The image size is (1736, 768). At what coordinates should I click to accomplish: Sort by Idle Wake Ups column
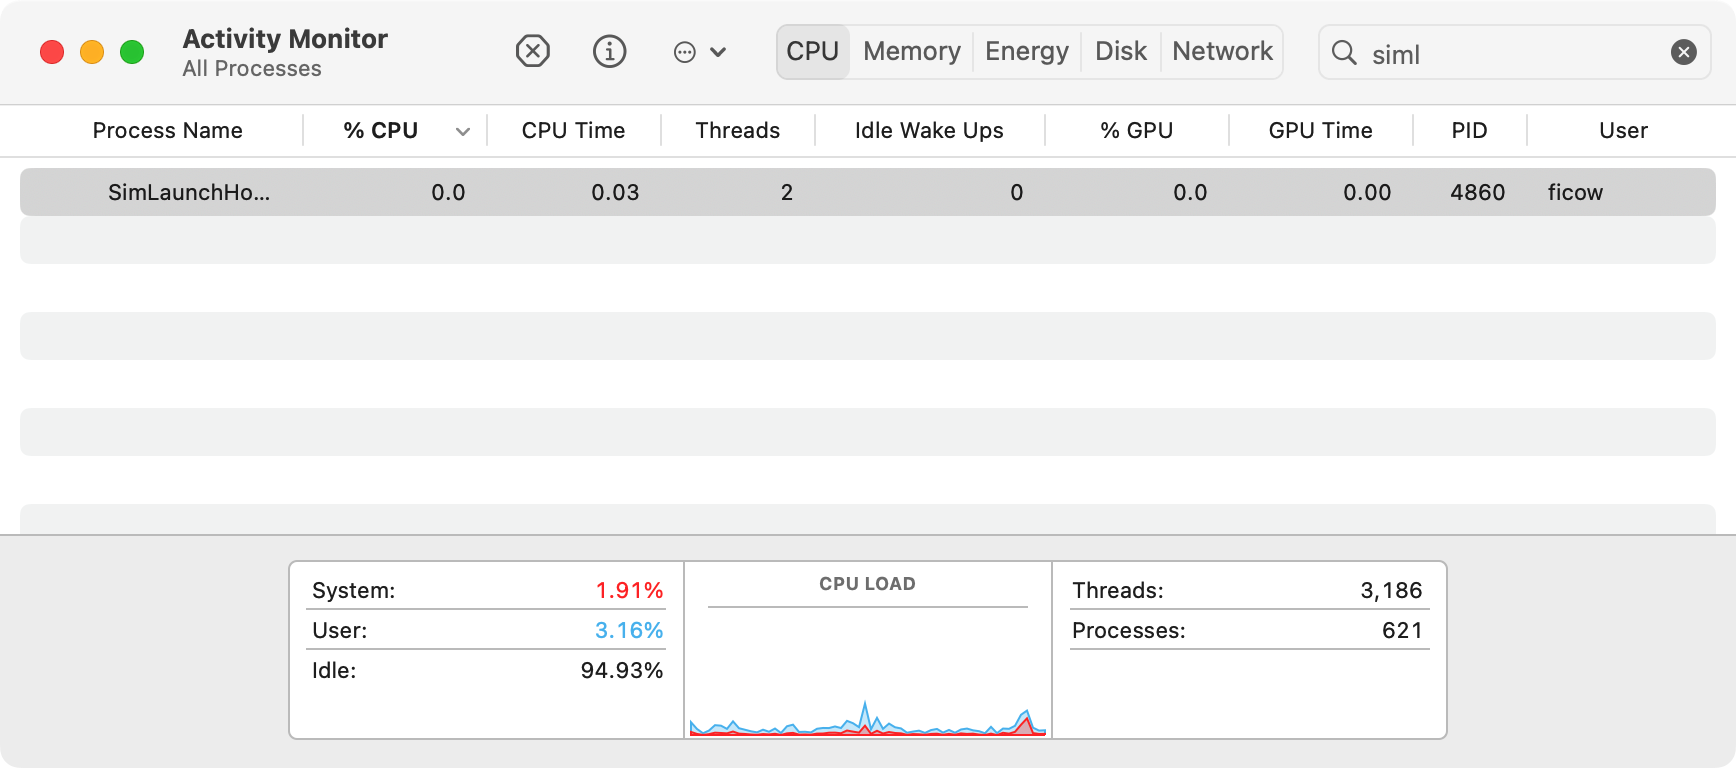point(928,131)
